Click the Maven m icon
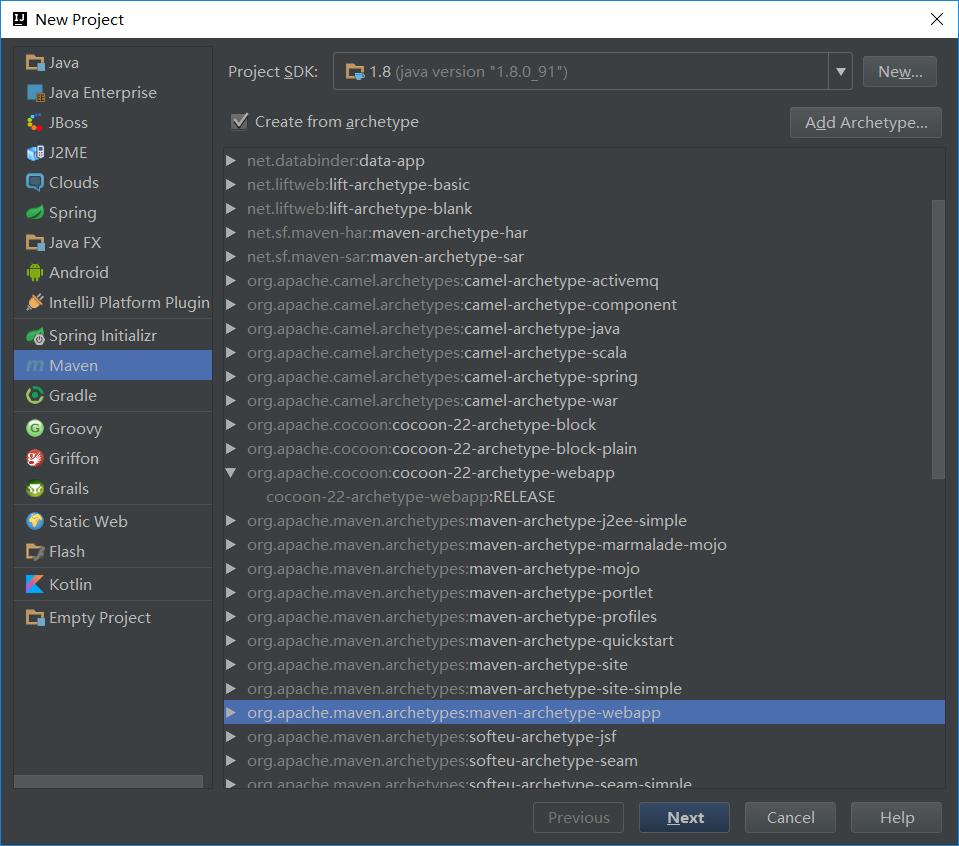The height and width of the screenshot is (846, 959). [35, 366]
